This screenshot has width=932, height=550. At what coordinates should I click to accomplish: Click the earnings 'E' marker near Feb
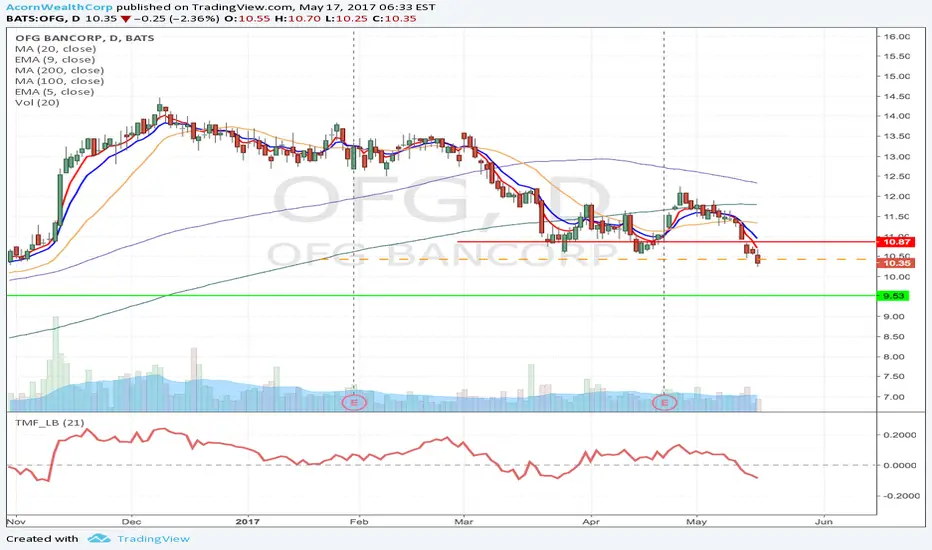[354, 403]
